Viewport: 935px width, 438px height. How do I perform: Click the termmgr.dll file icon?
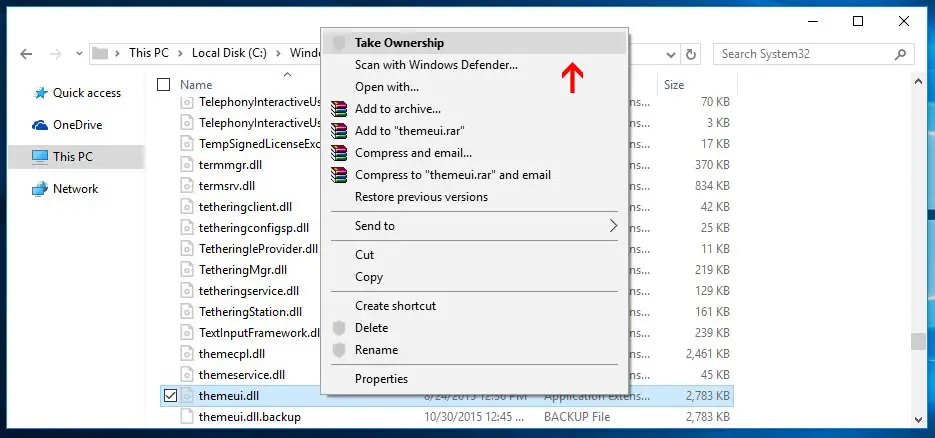(x=187, y=164)
